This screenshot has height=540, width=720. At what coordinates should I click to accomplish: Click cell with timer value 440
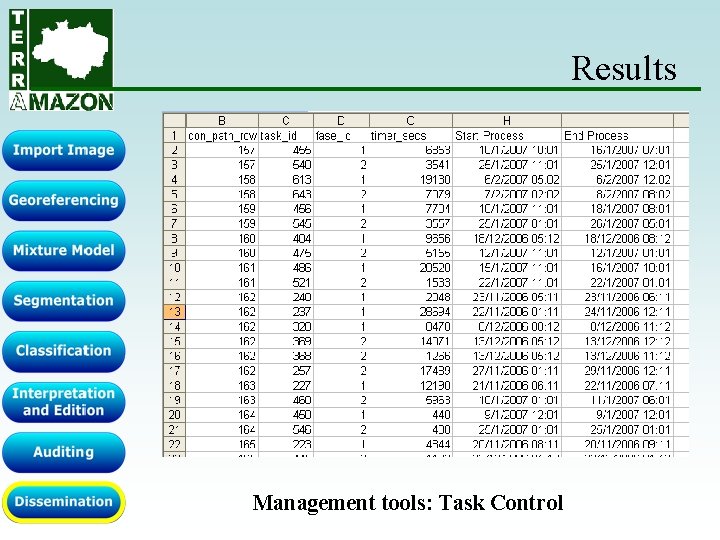pos(411,415)
